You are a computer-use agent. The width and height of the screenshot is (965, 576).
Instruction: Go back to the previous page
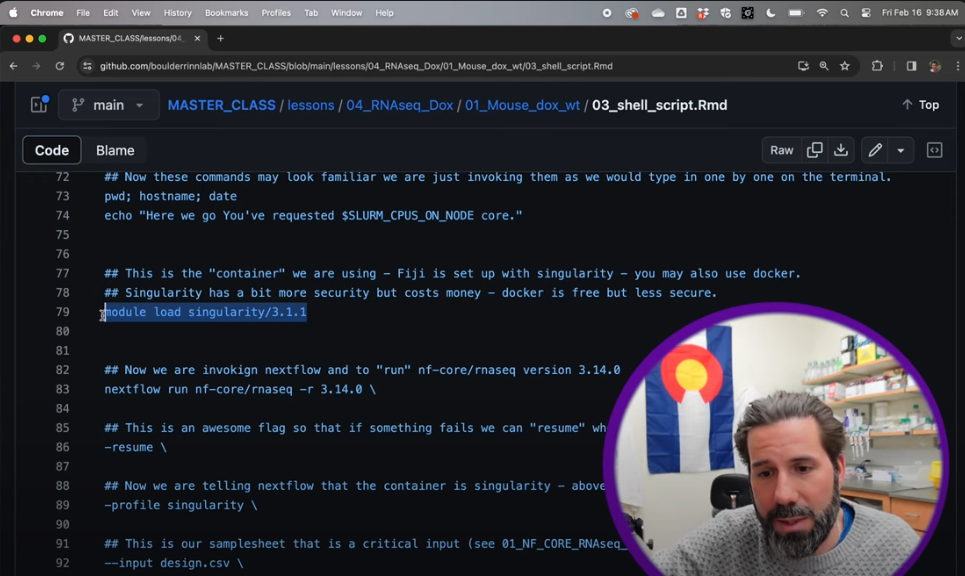pyautogui.click(x=14, y=66)
